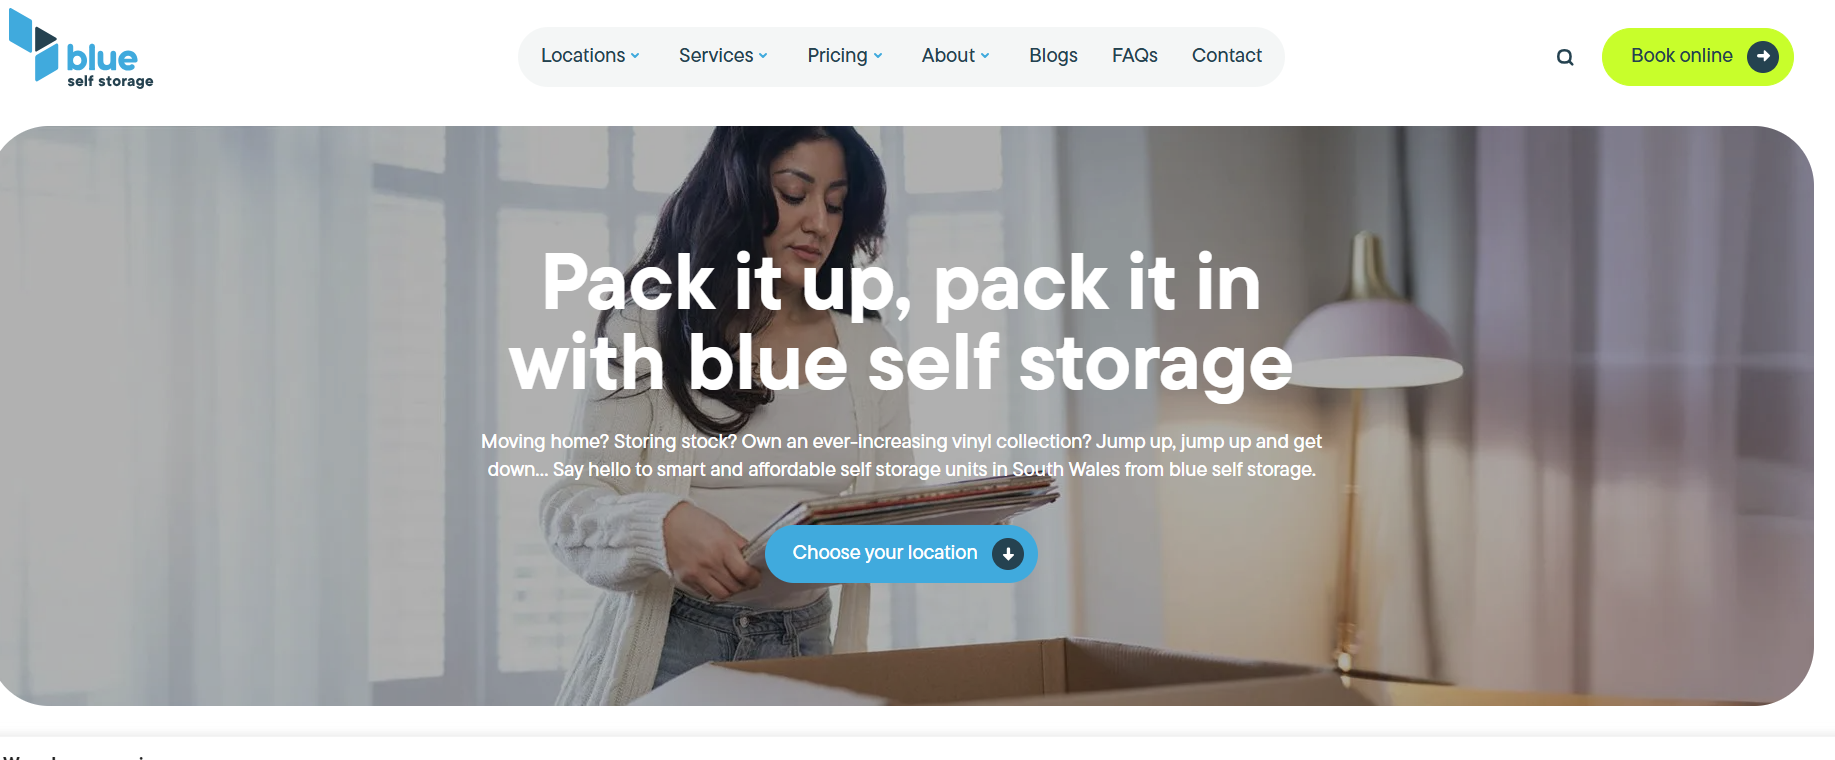This screenshot has height=760, width=1835.
Task: Open the Pricing menu item
Action: pyautogui.click(x=838, y=56)
